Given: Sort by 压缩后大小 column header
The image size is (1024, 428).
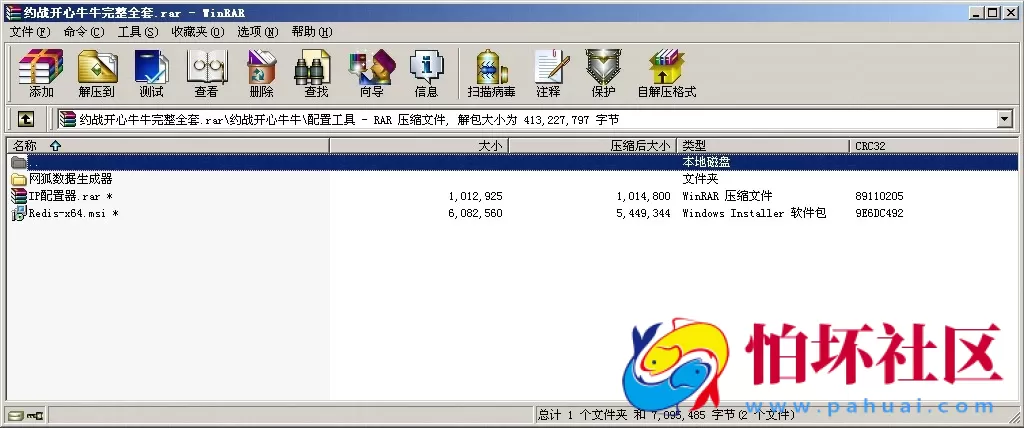Looking at the screenshot, I should pyautogui.click(x=593, y=146).
